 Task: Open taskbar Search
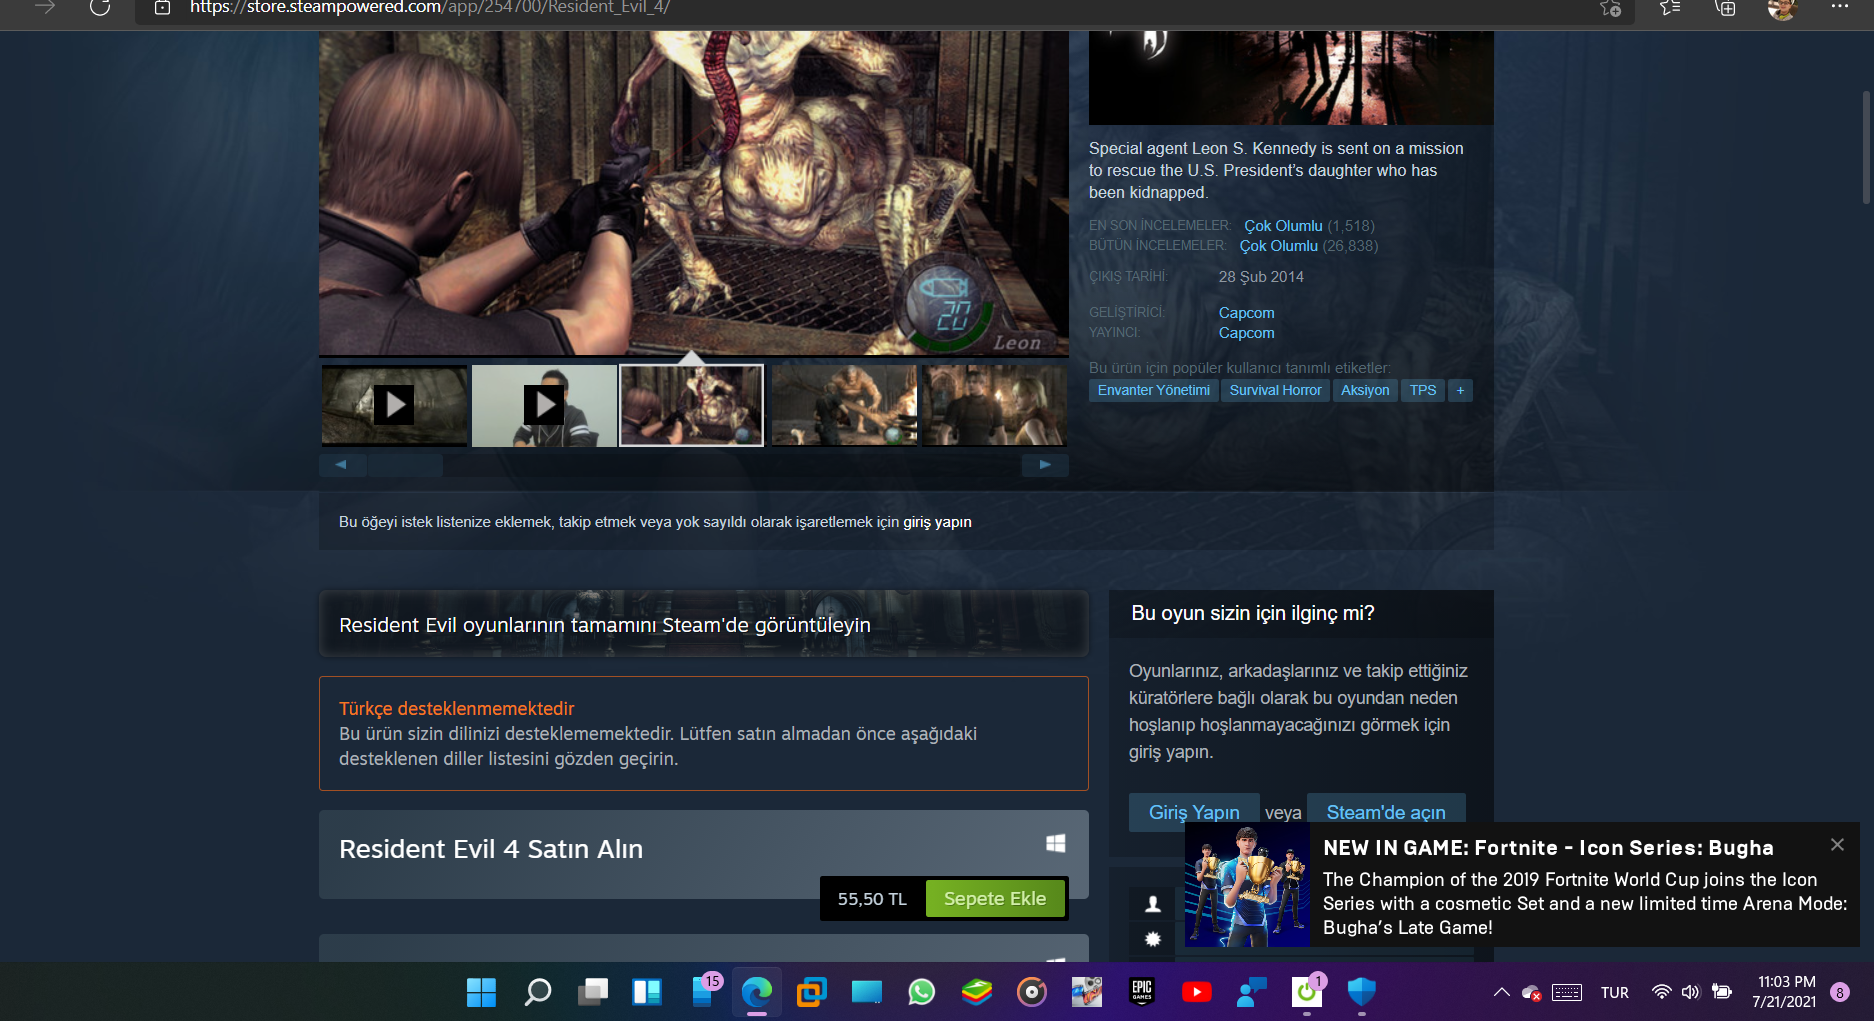click(537, 992)
